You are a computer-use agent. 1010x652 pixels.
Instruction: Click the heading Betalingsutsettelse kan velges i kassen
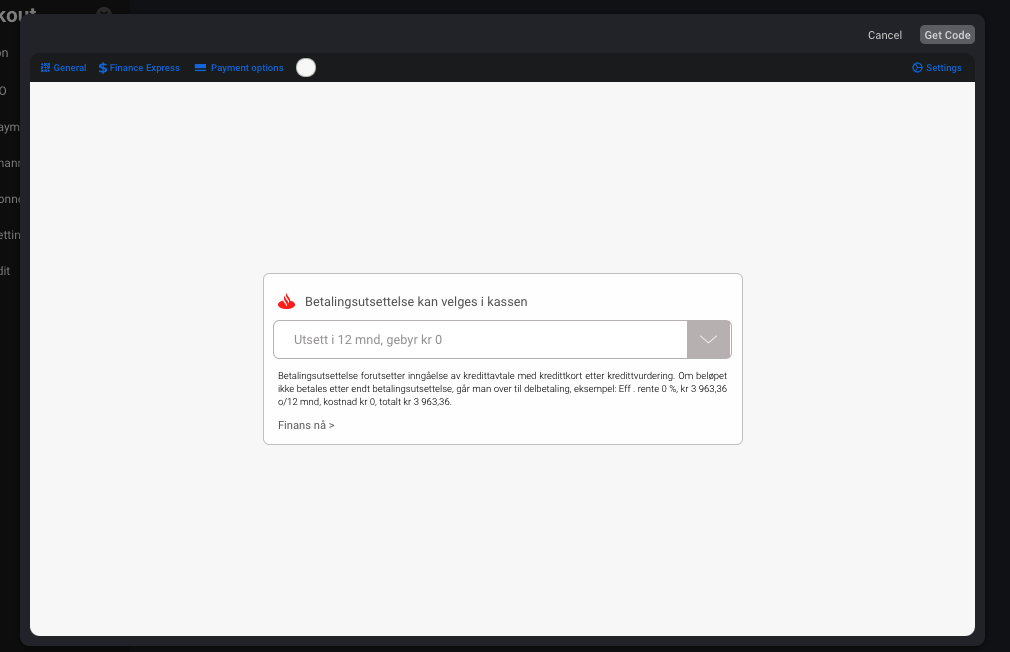416,302
